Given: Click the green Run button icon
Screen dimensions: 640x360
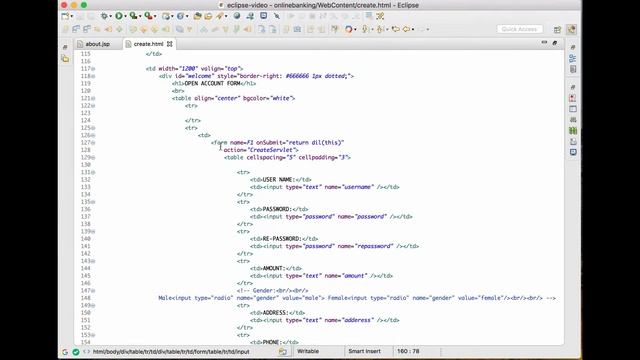Looking at the screenshot, I should pos(119,16).
